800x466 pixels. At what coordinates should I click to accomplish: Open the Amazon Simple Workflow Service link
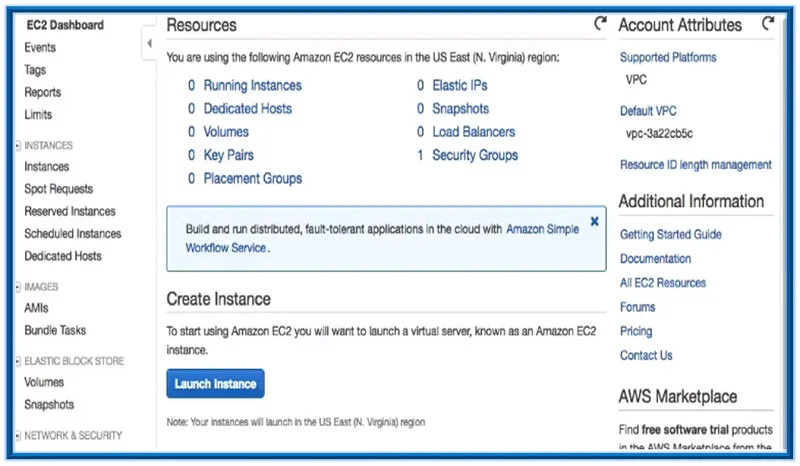pos(542,229)
